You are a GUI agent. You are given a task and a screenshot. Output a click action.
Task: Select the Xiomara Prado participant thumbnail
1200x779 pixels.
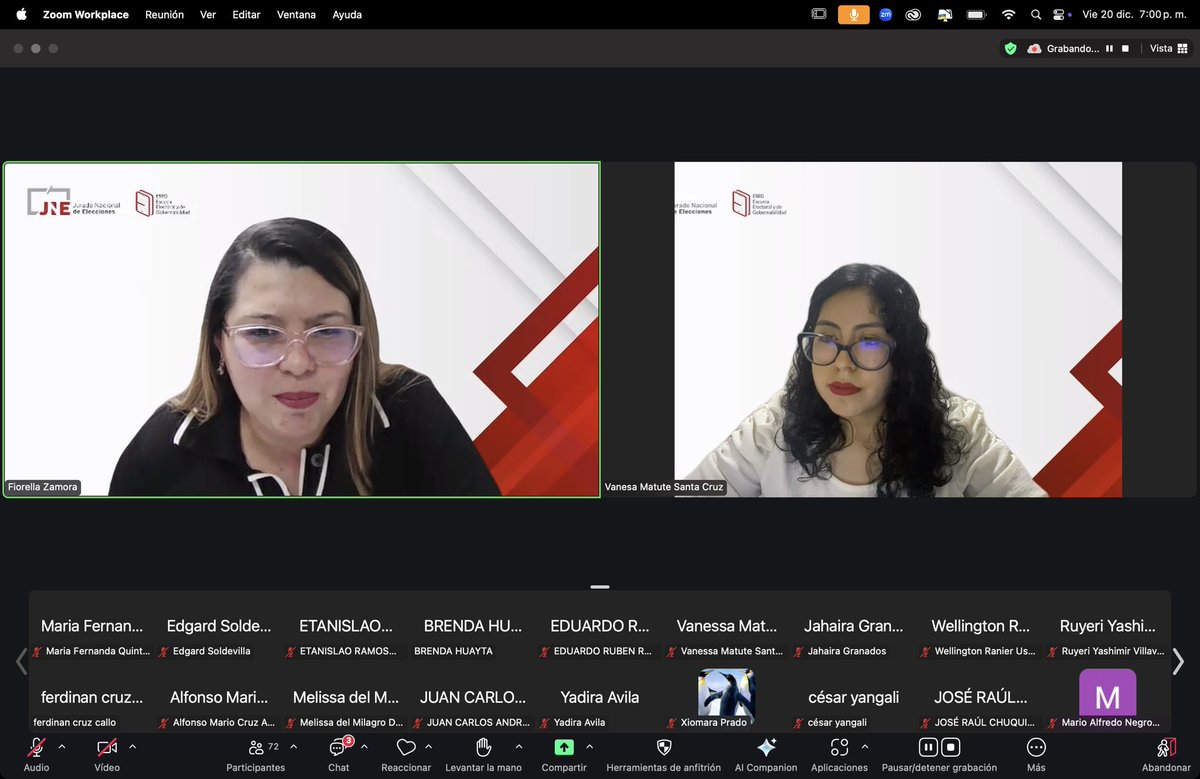click(726, 697)
